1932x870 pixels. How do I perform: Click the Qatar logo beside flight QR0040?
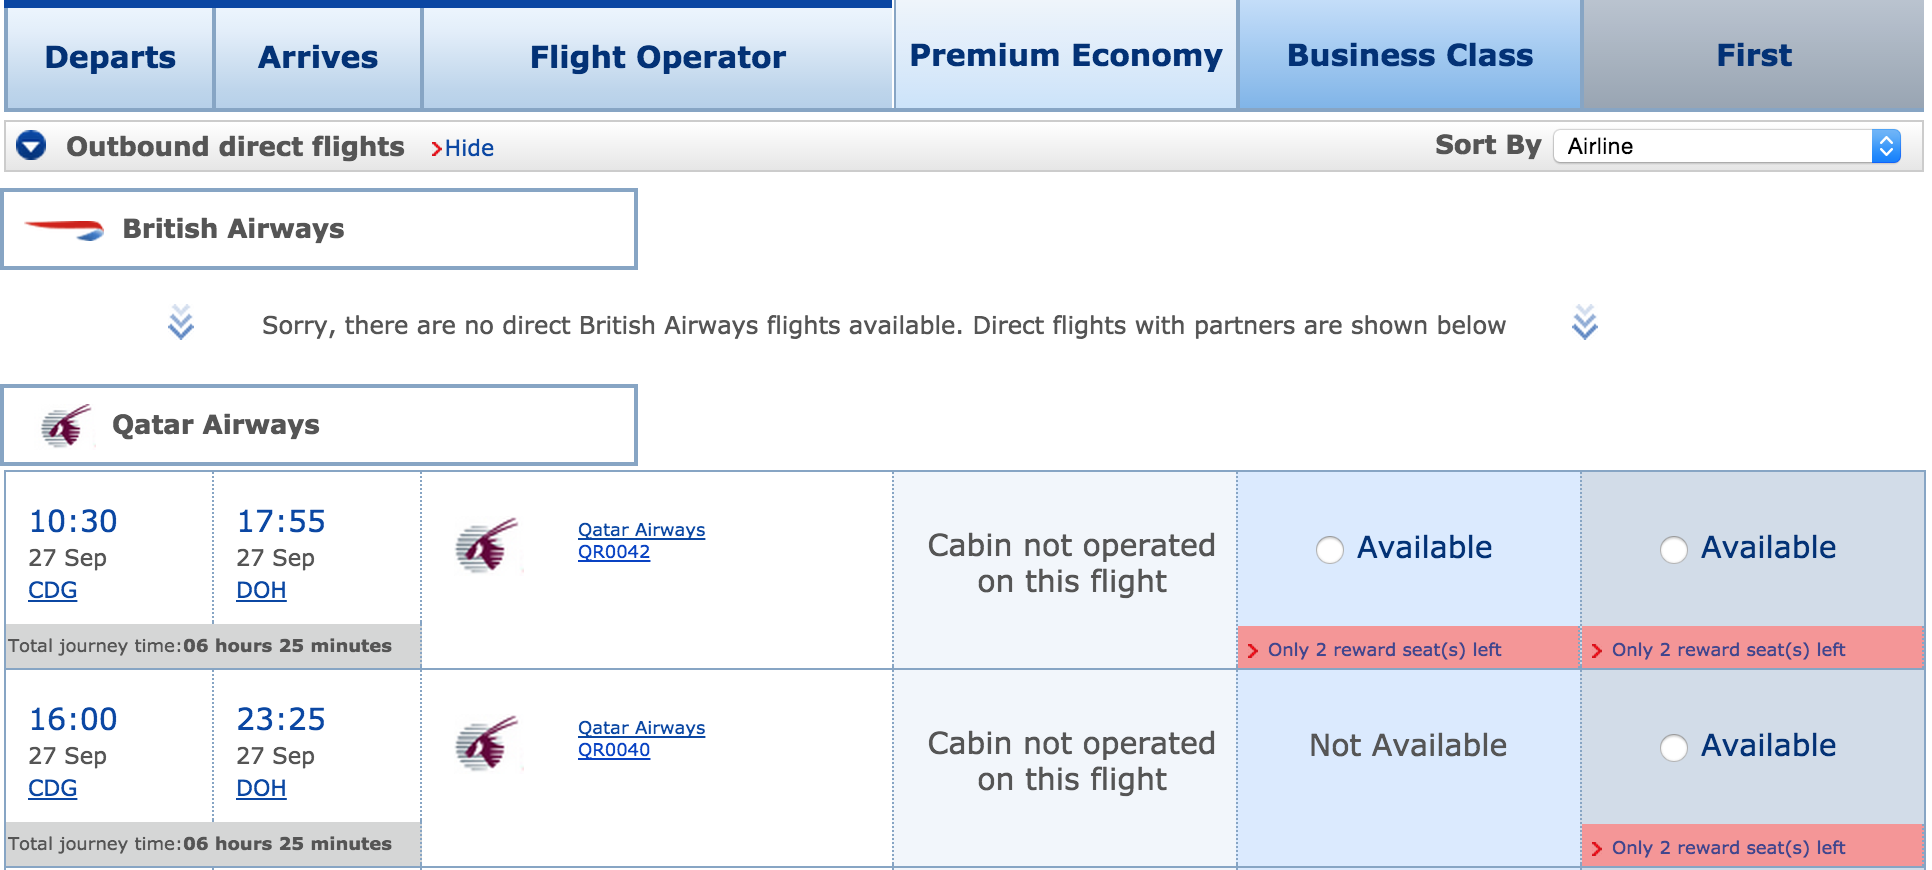coord(487,743)
